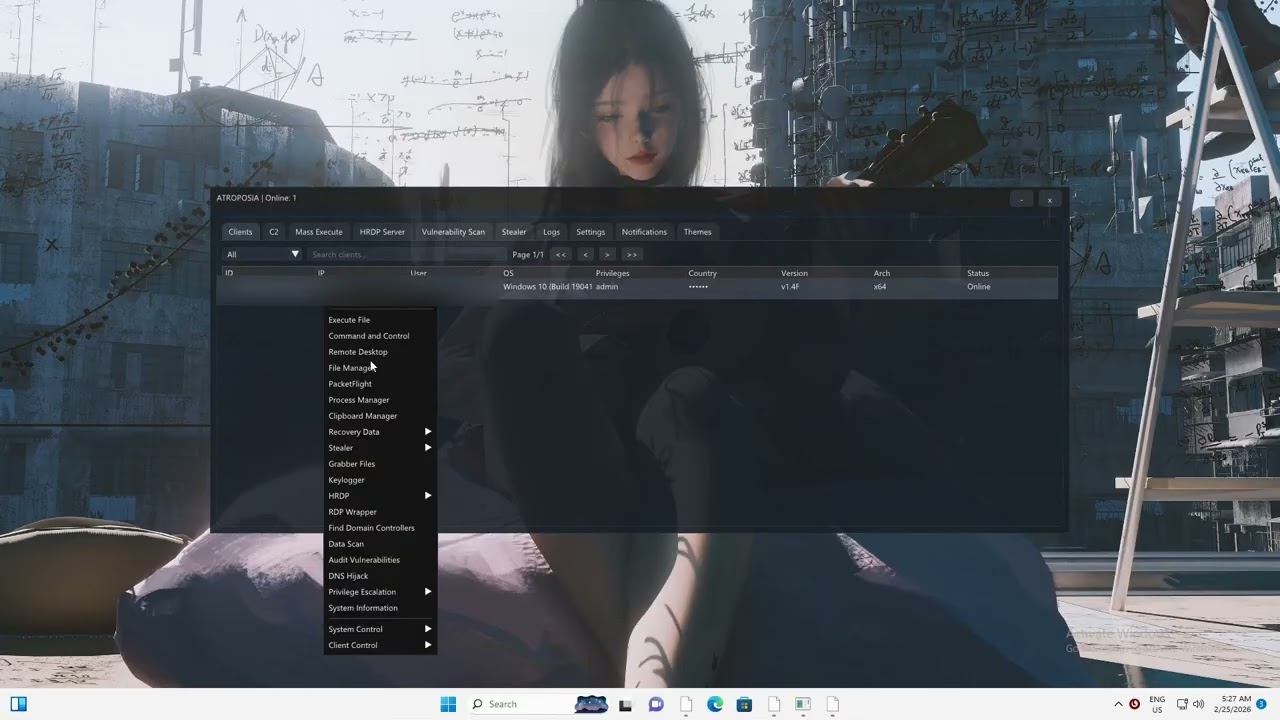Viewport: 1280px width, 720px height.
Task: Open the notification count badge
Action: tap(1262, 704)
